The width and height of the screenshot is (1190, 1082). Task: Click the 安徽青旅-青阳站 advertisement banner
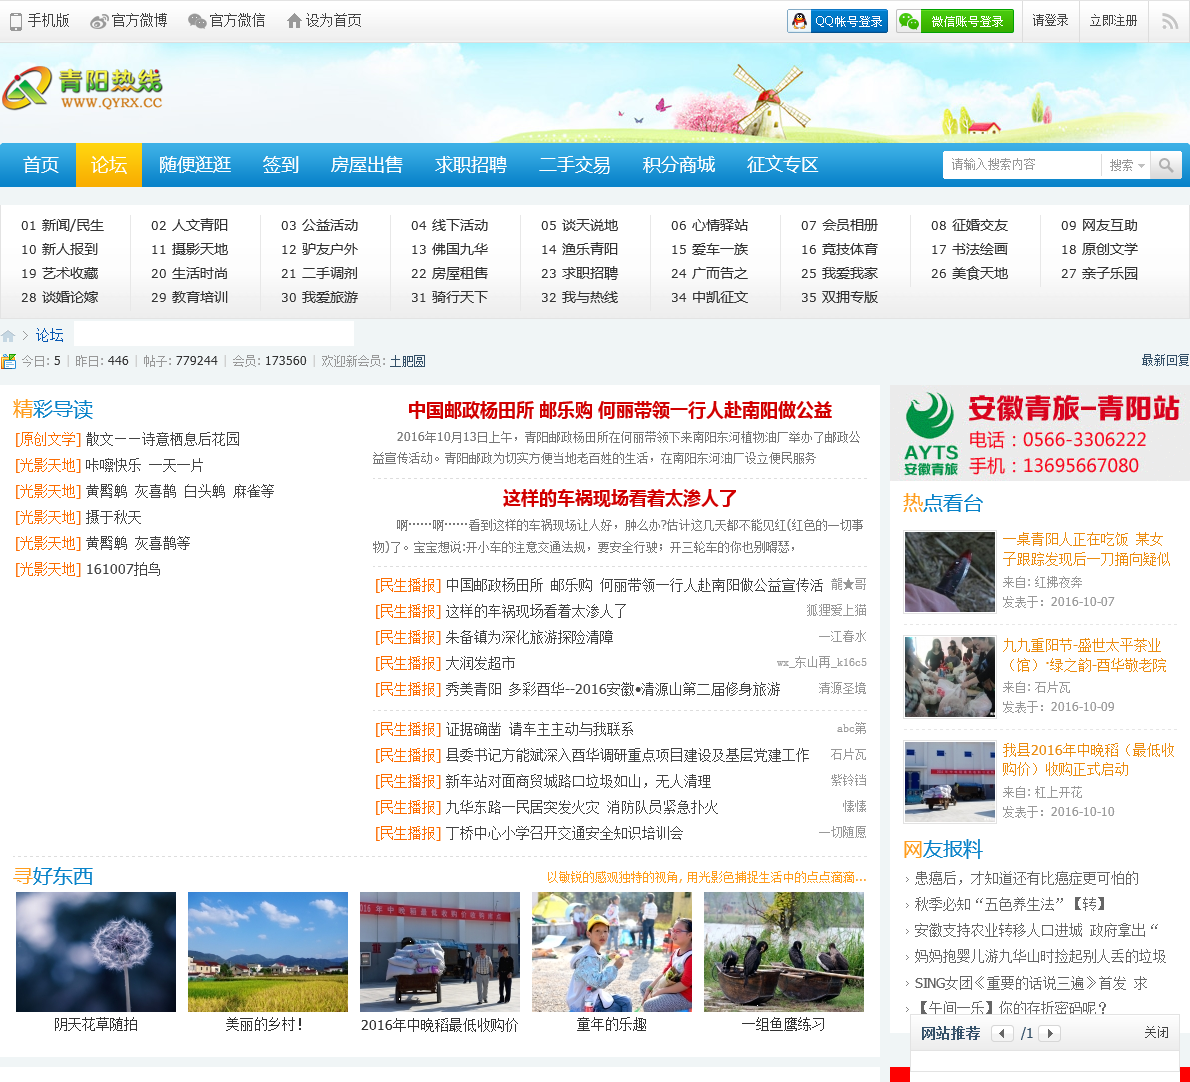tap(1040, 433)
